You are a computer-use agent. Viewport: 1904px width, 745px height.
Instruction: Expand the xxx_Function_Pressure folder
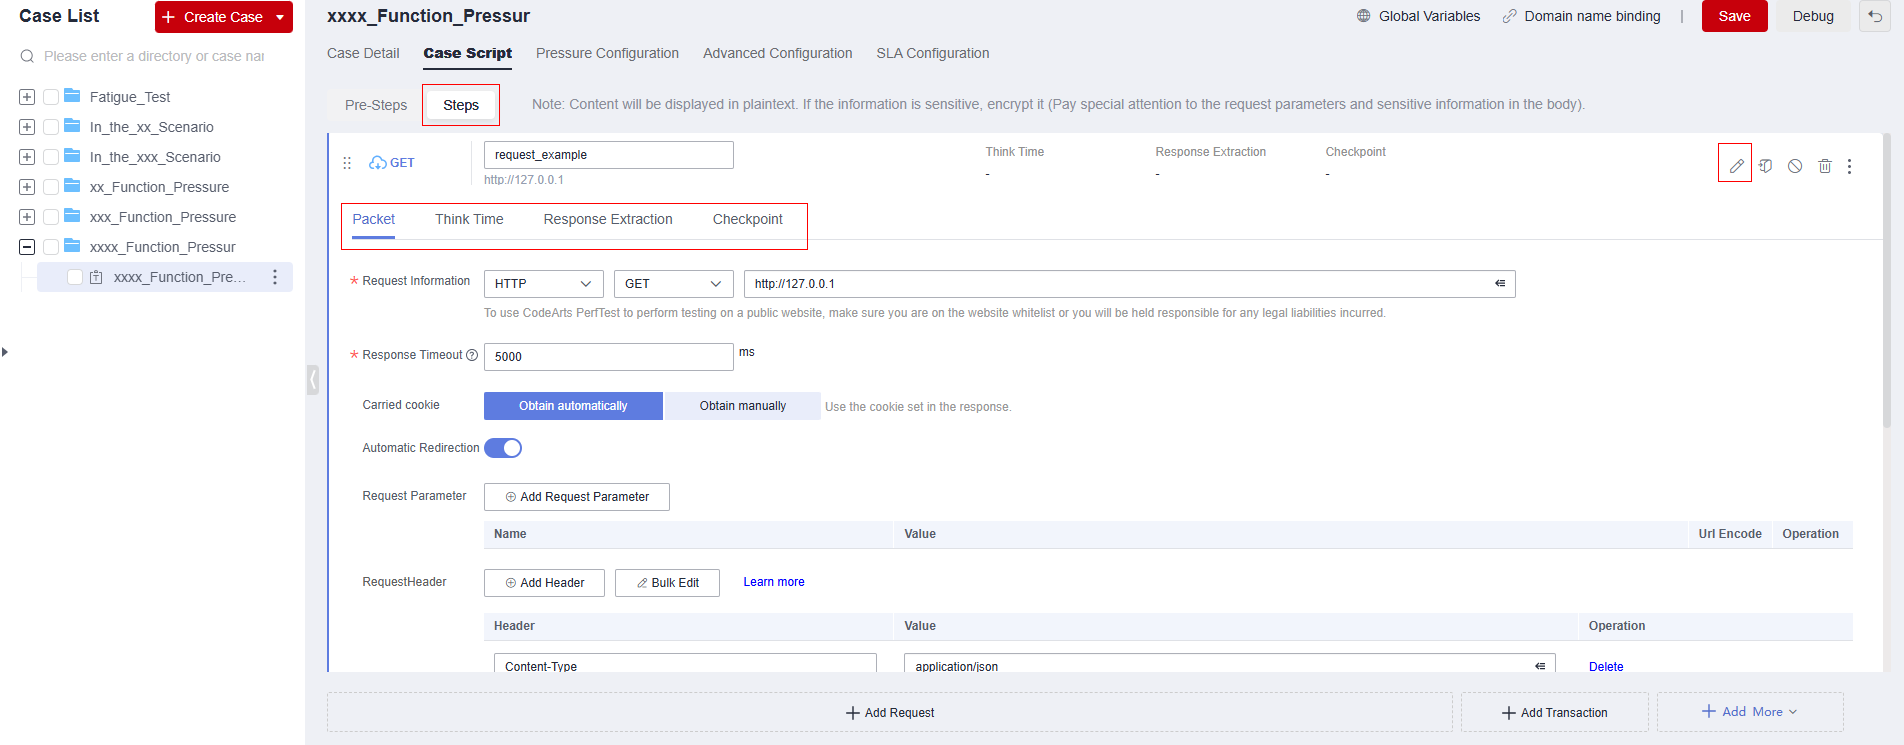(x=27, y=217)
